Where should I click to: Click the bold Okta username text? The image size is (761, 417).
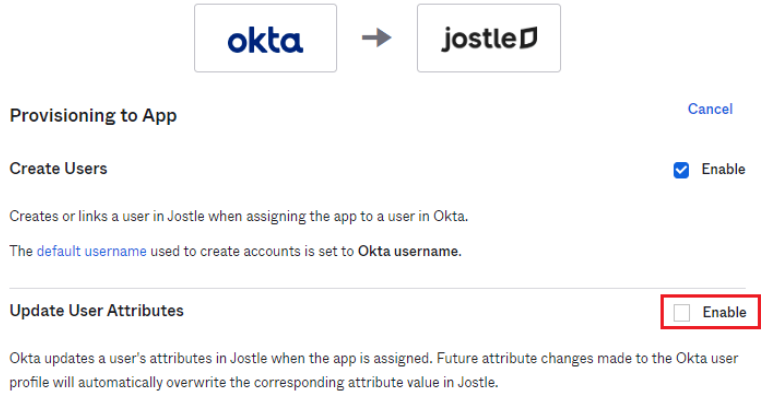point(410,251)
